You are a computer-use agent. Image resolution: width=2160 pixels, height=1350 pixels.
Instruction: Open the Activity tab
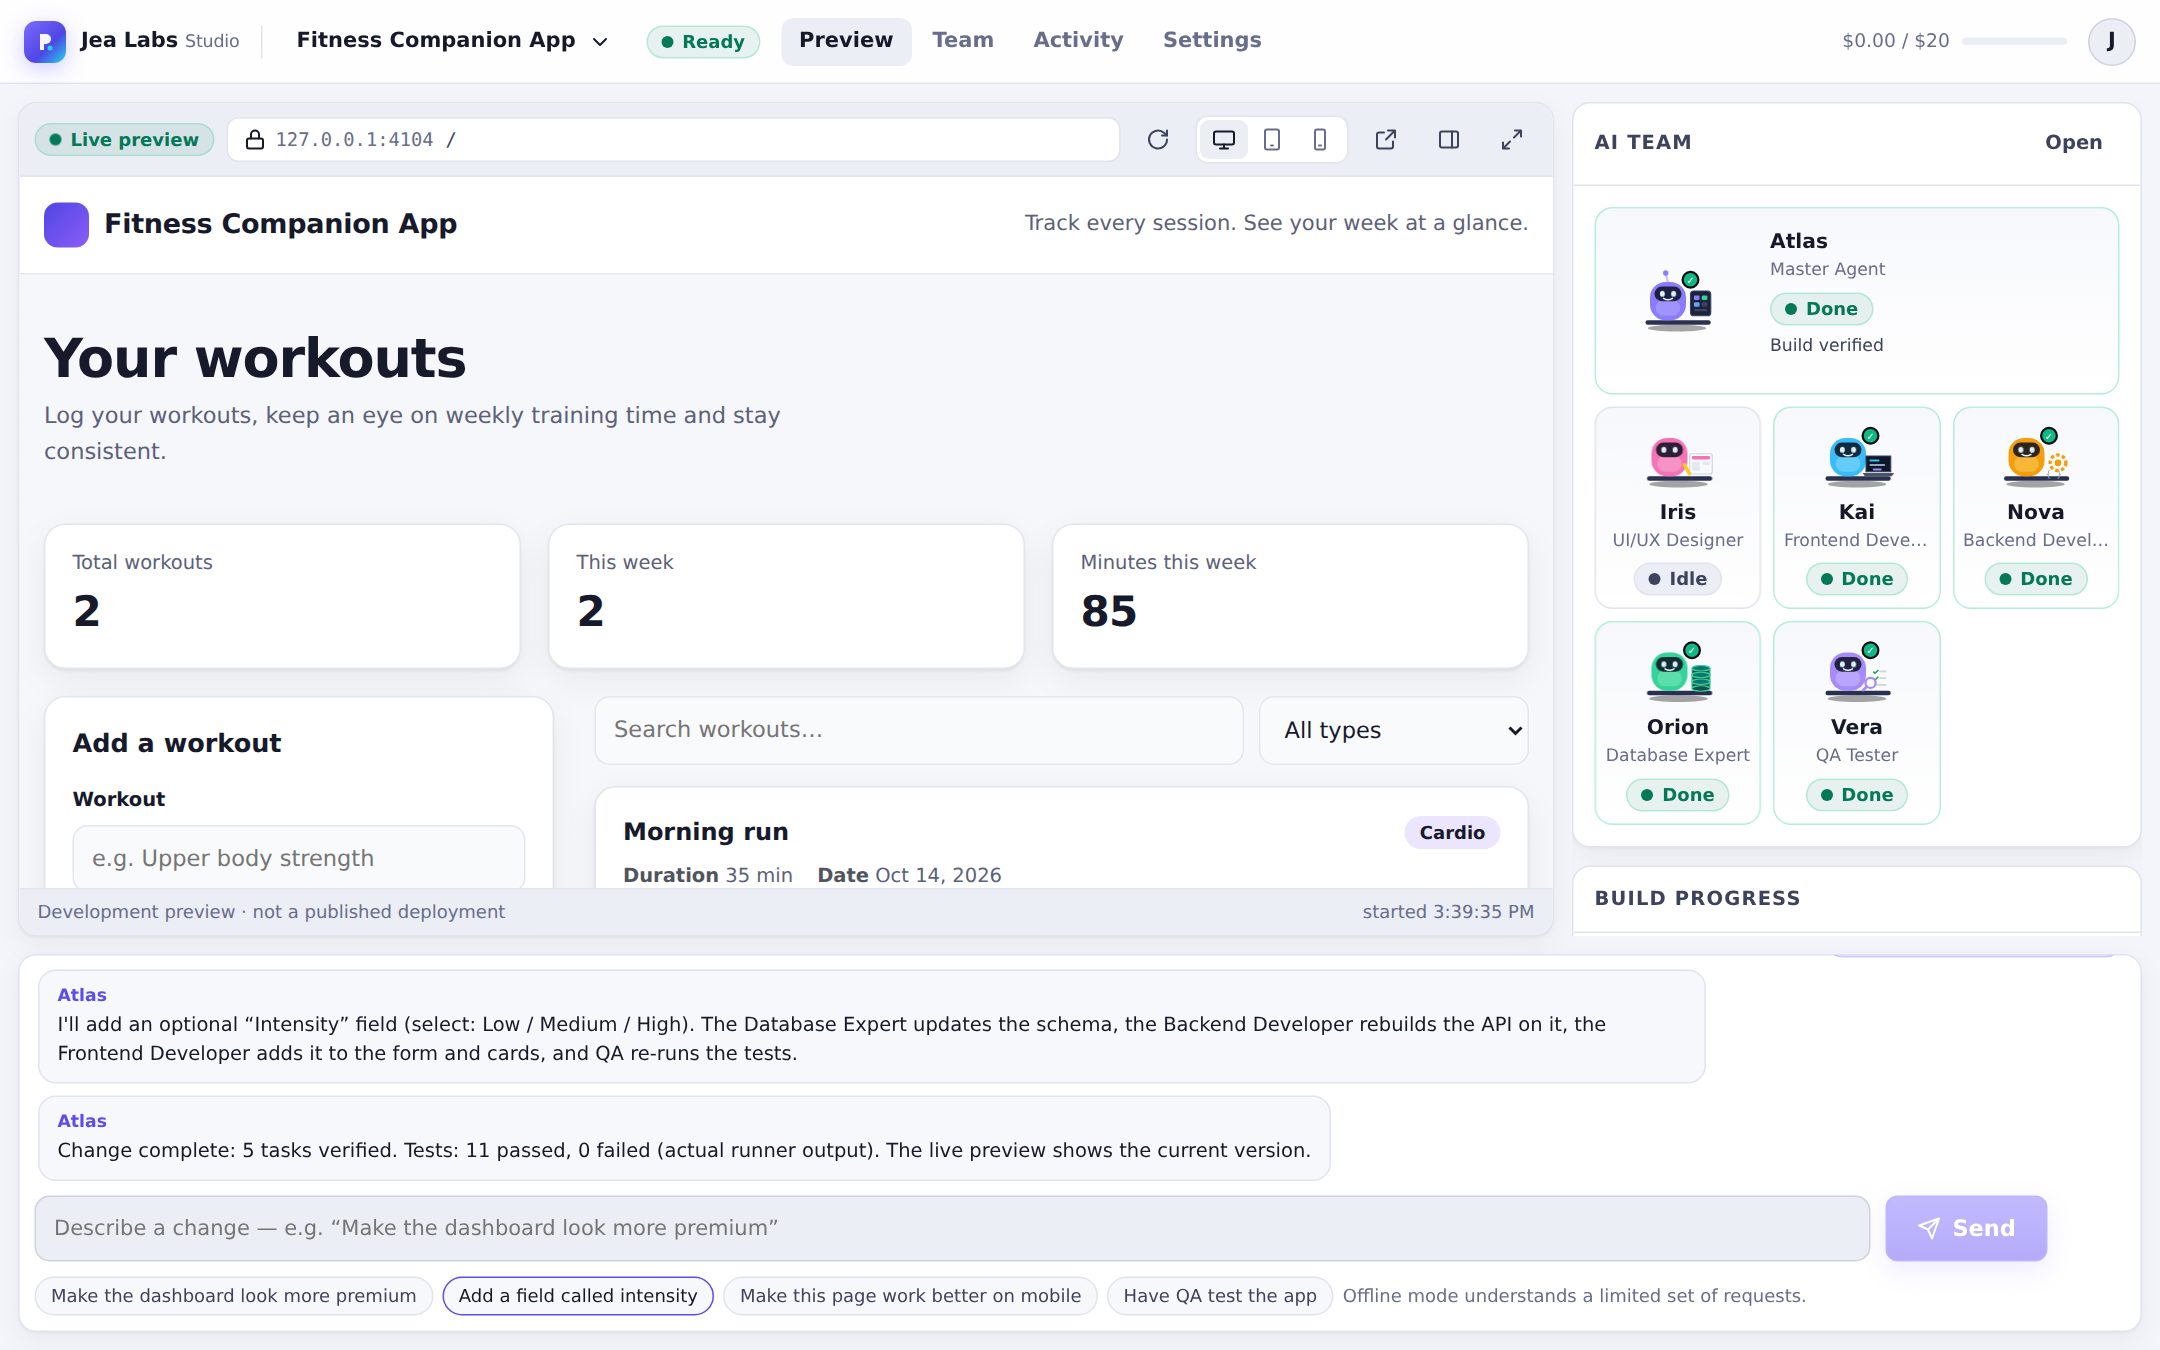point(1078,41)
